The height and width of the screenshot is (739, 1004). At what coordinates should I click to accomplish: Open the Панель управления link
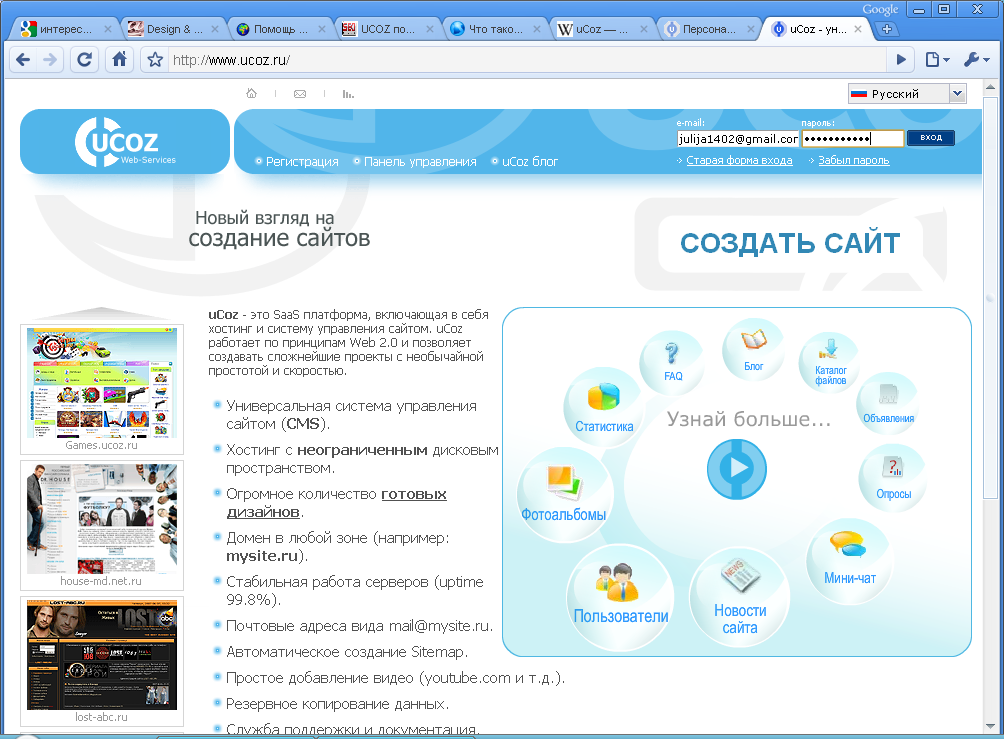420,161
